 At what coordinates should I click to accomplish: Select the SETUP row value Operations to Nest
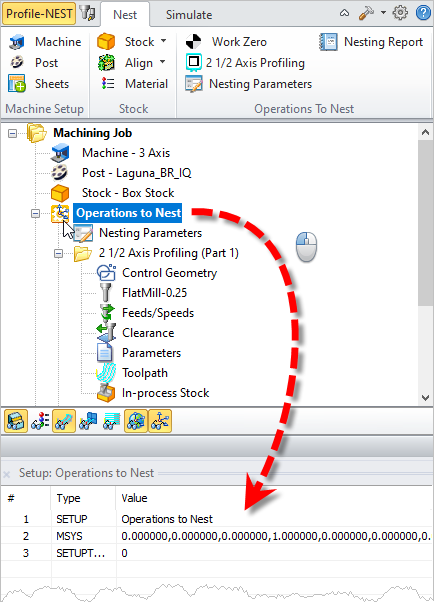click(167, 519)
